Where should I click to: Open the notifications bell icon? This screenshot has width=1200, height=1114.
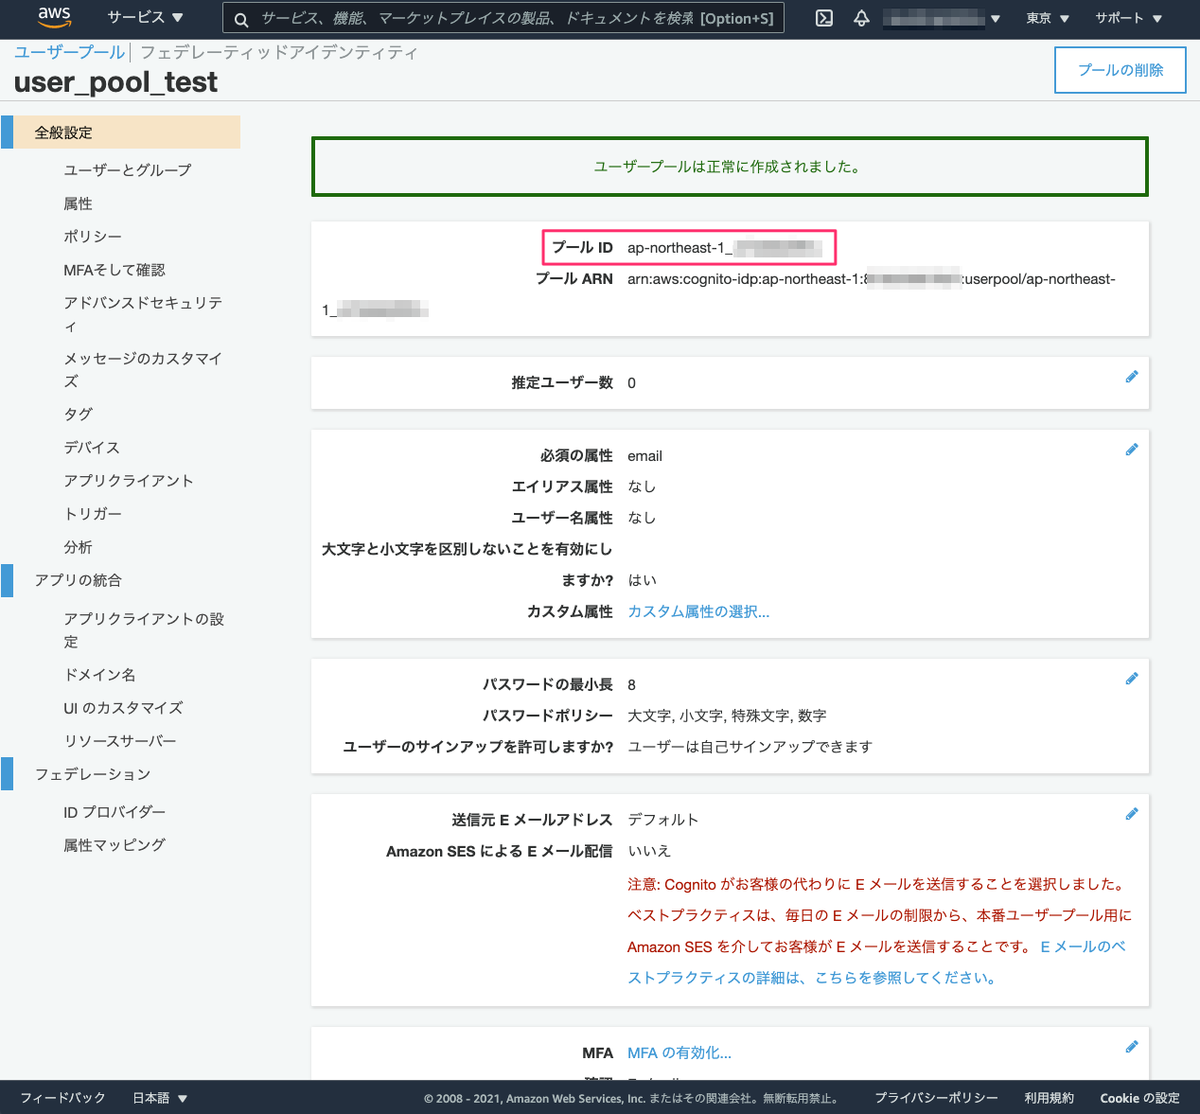(x=861, y=18)
